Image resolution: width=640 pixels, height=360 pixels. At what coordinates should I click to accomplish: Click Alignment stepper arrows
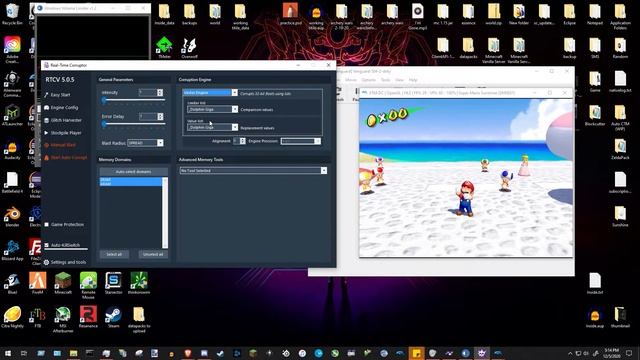point(243,141)
